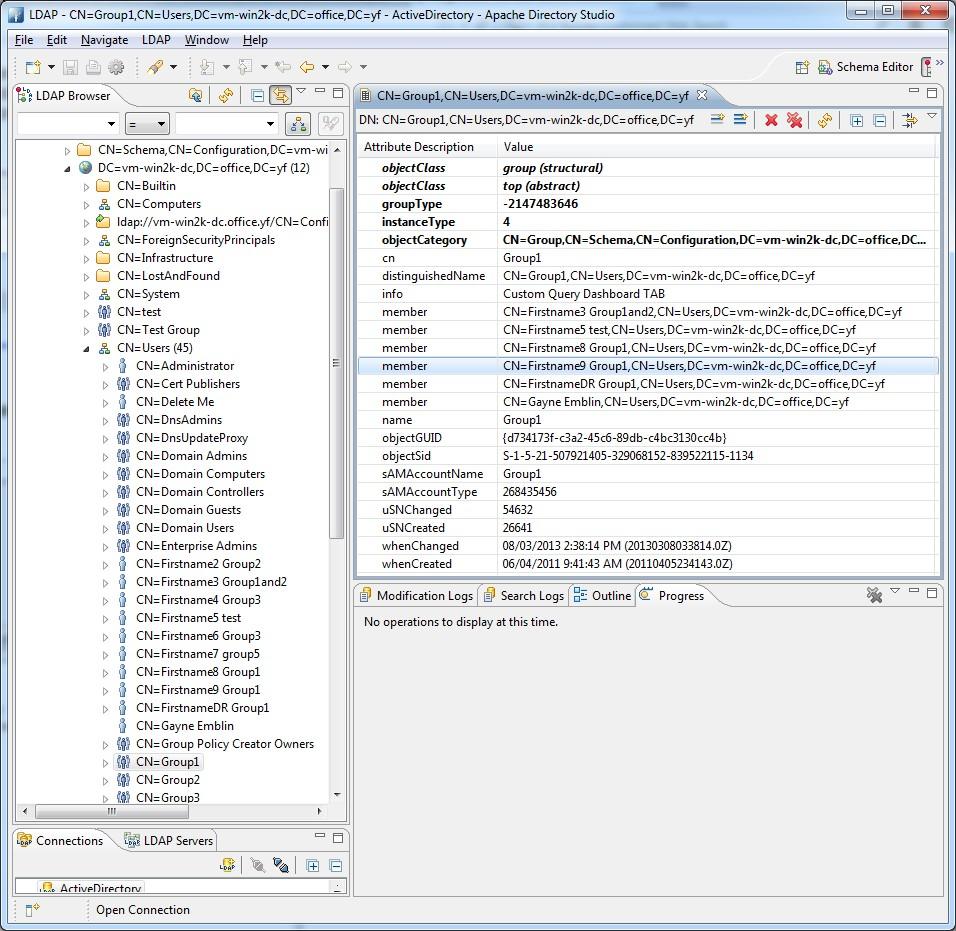Close the CN=Group1 editor tab

702,95
